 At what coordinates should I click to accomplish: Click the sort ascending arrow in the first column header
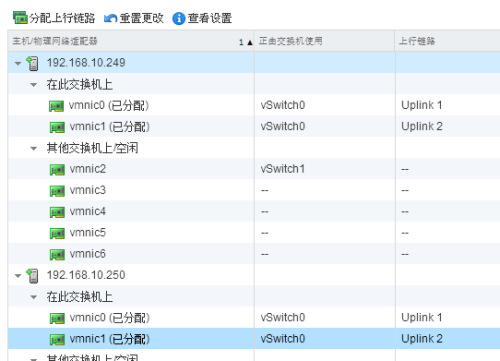coord(250,42)
